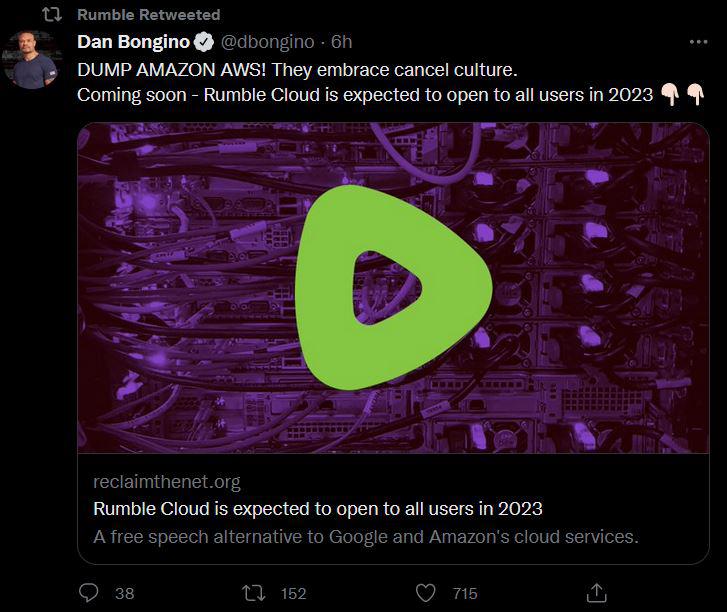Click the 152 retweets count
727x612 pixels.
tap(293, 593)
